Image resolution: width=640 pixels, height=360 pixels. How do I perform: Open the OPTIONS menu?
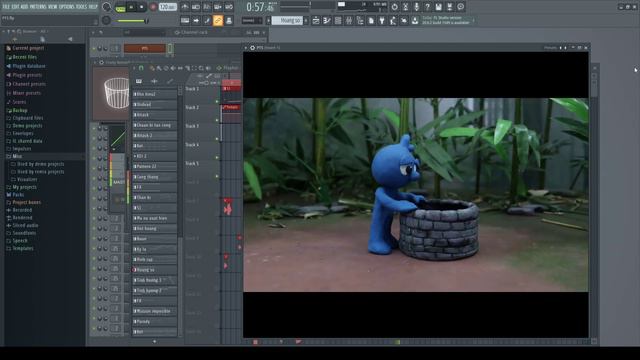coord(67,7)
